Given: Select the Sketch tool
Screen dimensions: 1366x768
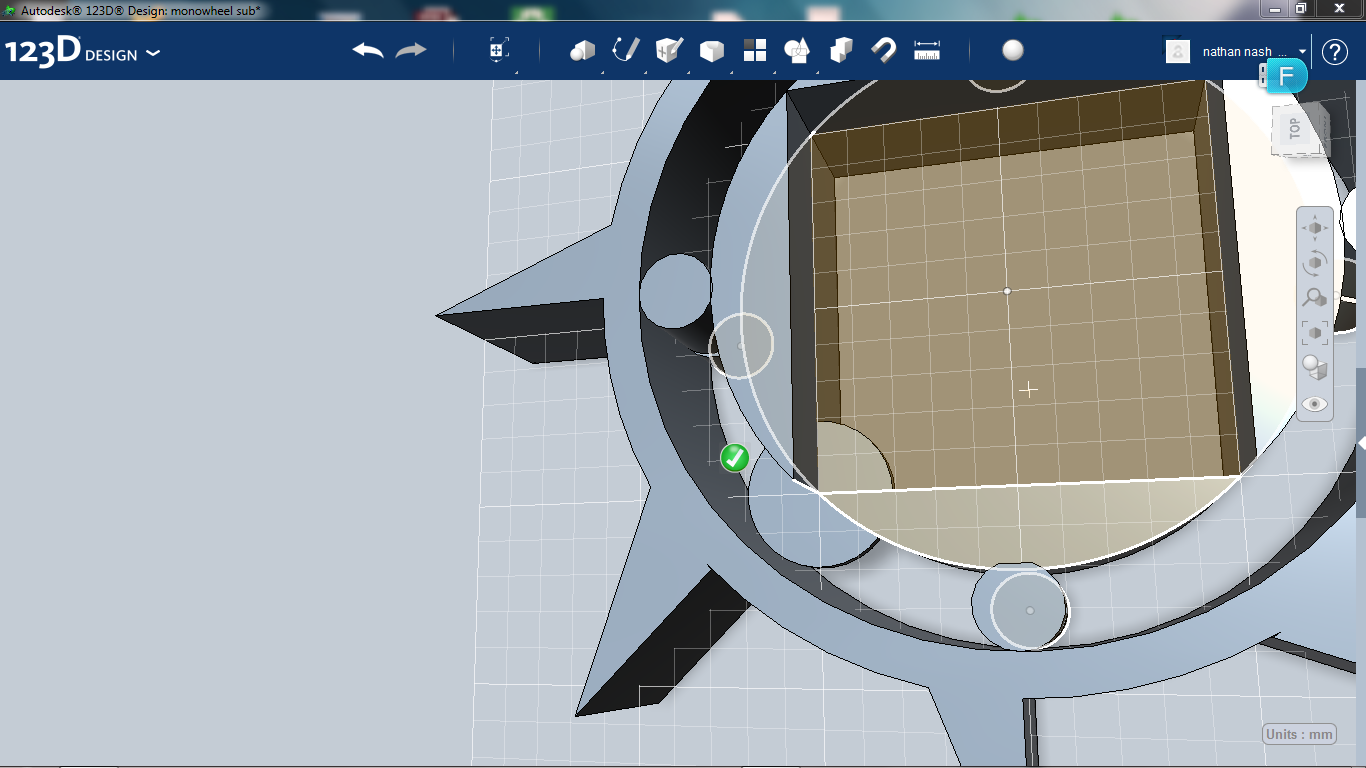Looking at the screenshot, I should tap(625, 50).
